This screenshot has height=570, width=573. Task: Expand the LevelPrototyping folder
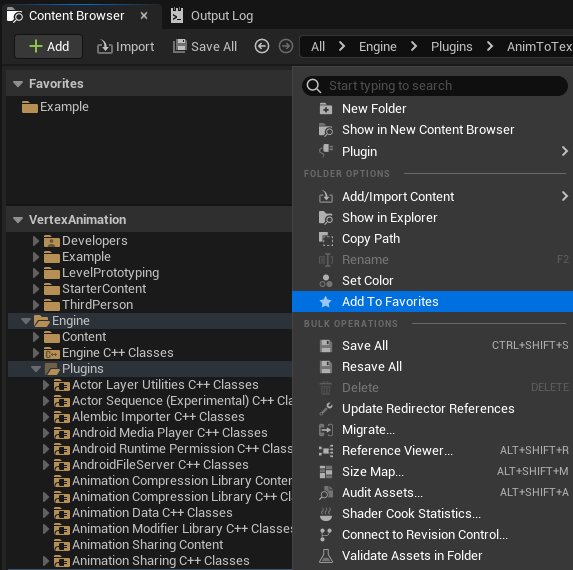coord(36,273)
